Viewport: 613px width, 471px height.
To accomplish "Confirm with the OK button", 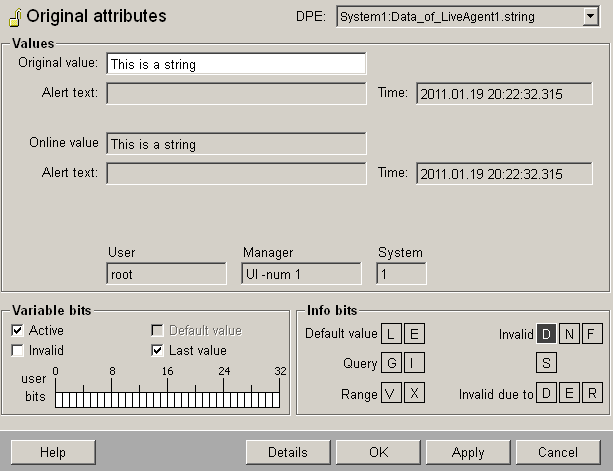I will pyautogui.click(x=378, y=452).
